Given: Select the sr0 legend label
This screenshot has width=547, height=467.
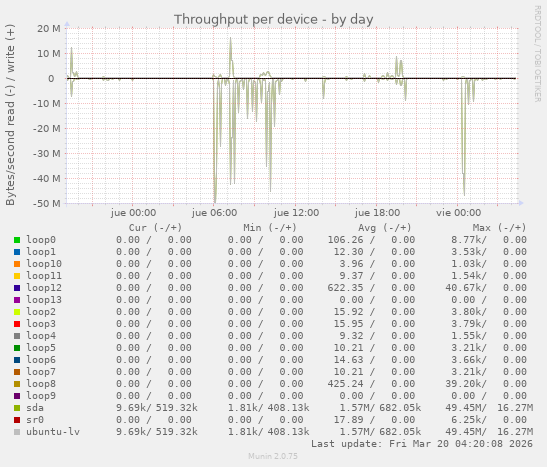Looking at the screenshot, I should (35, 420).
